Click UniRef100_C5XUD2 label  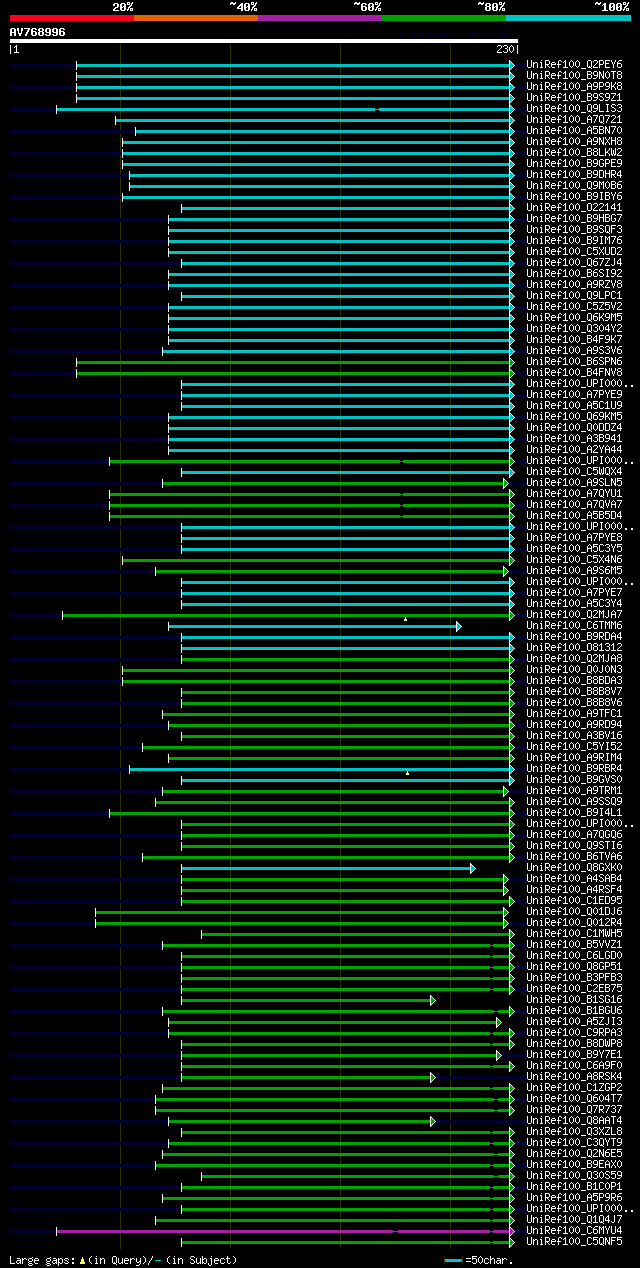coord(574,252)
